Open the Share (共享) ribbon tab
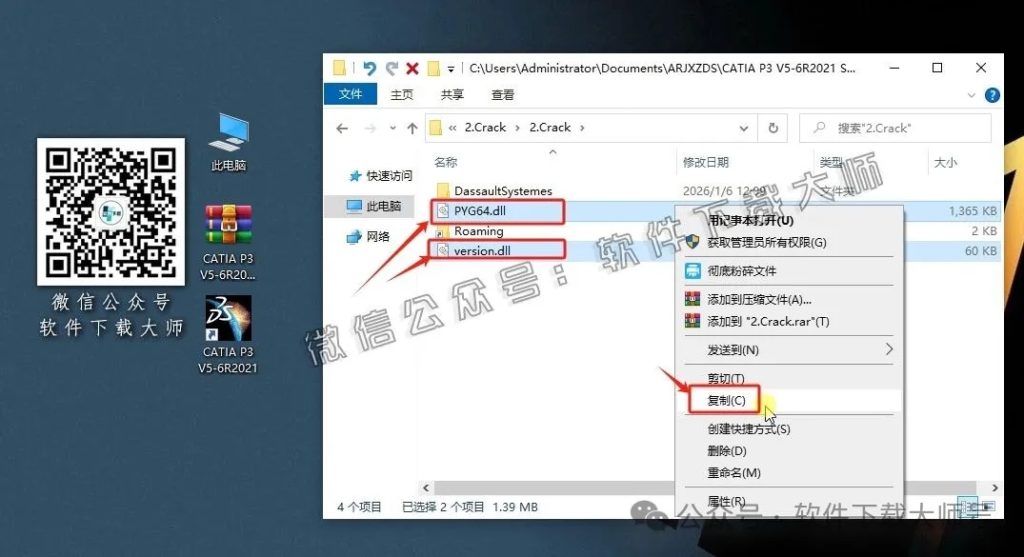 click(452, 95)
